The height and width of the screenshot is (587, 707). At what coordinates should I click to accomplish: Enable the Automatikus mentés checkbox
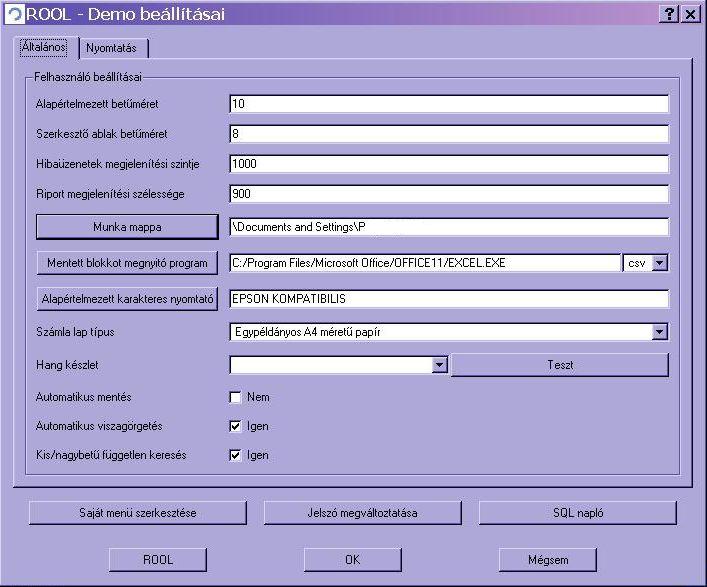coord(236,397)
